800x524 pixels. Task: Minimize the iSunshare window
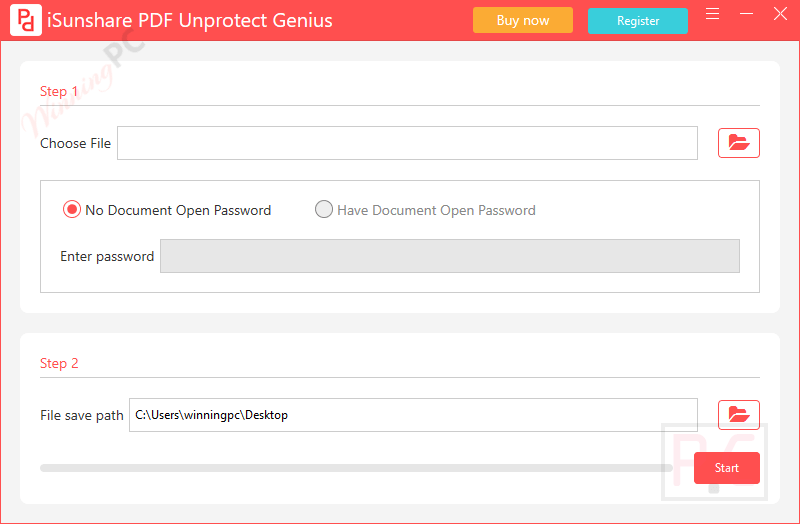coord(746,14)
